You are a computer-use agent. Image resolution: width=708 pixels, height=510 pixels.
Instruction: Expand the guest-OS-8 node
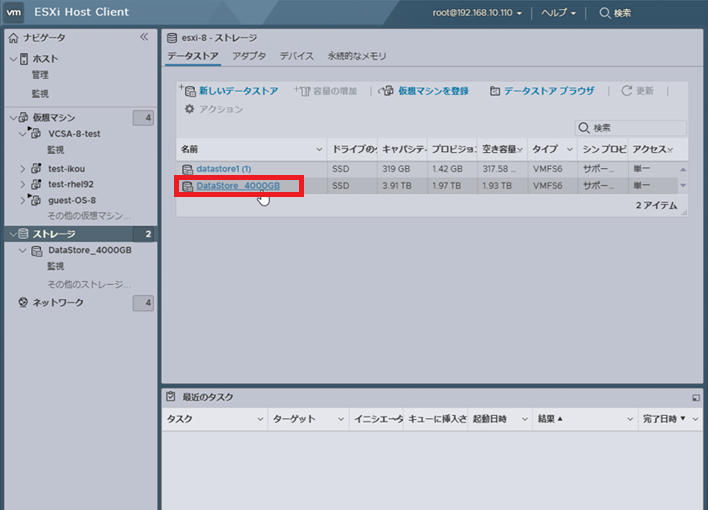(x=23, y=200)
